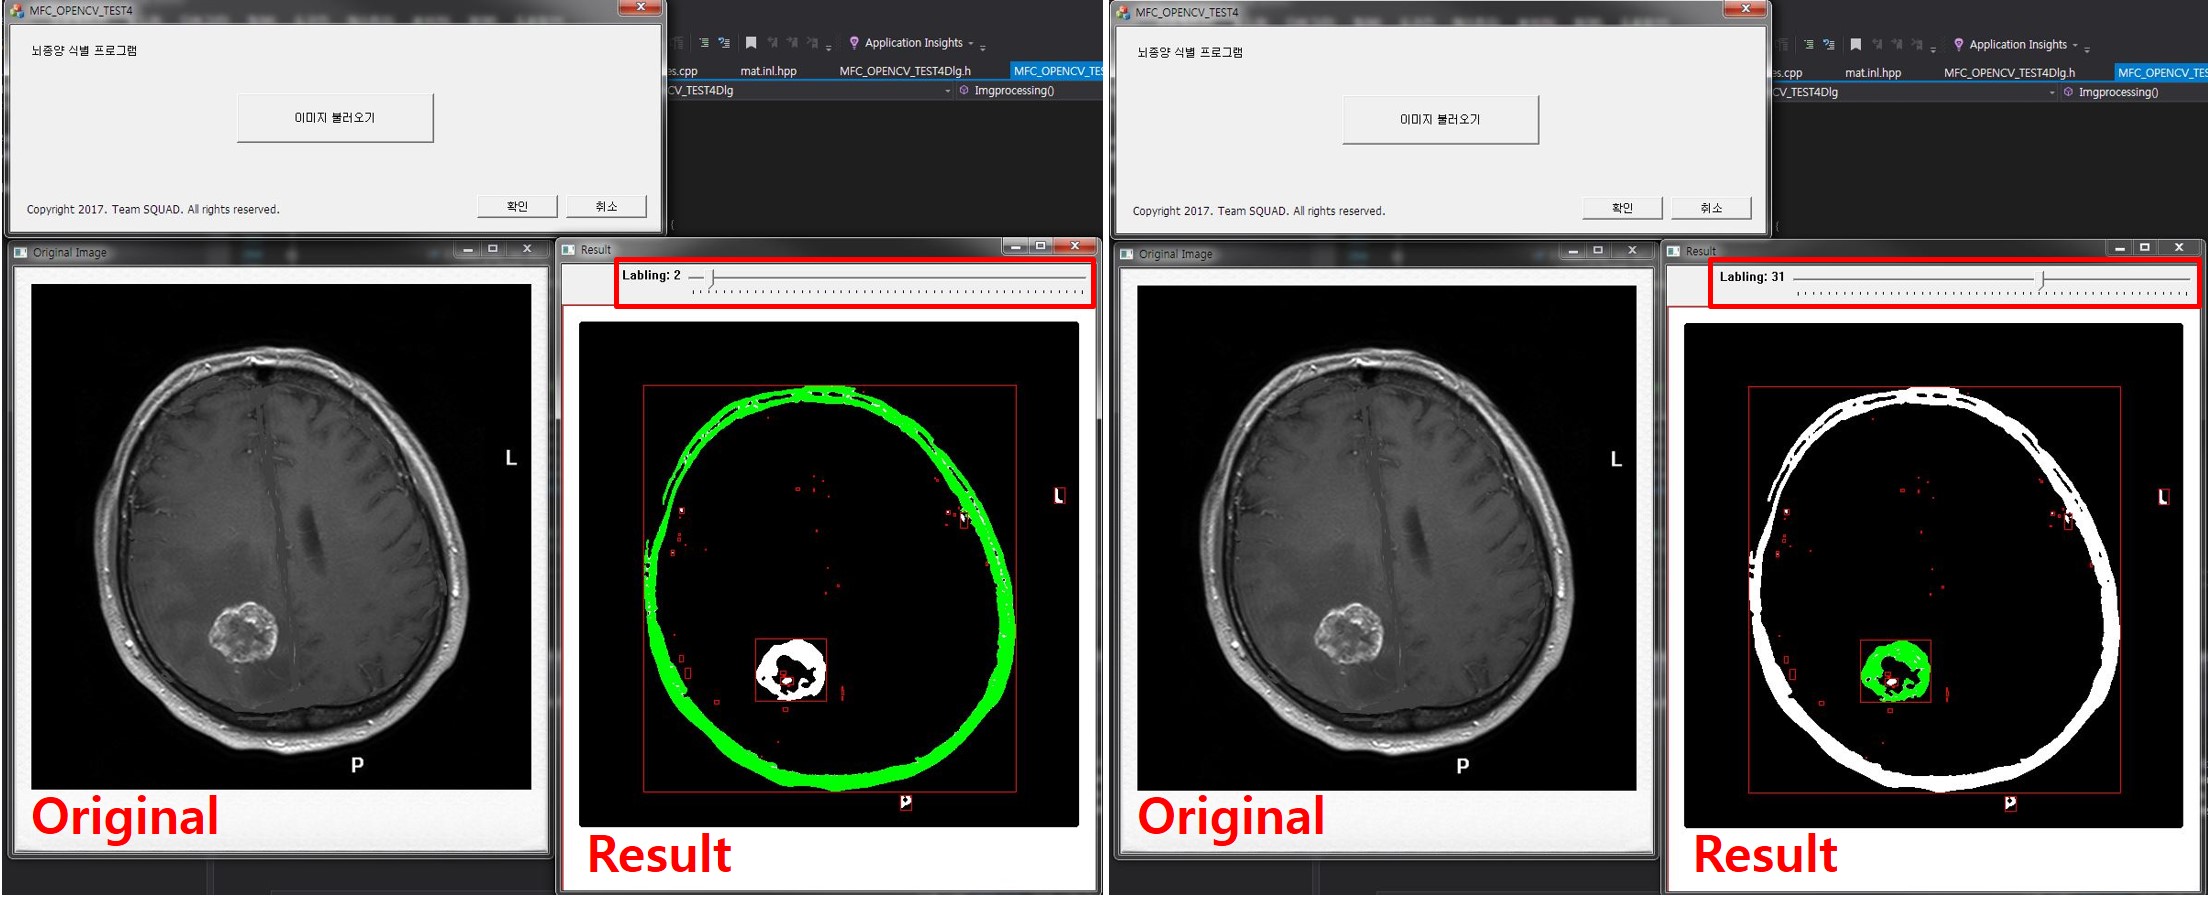Image resolution: width=2208 pixels, height=914 pixels.
Task: Click right '확인' OK button
Action: (1622, 208)
